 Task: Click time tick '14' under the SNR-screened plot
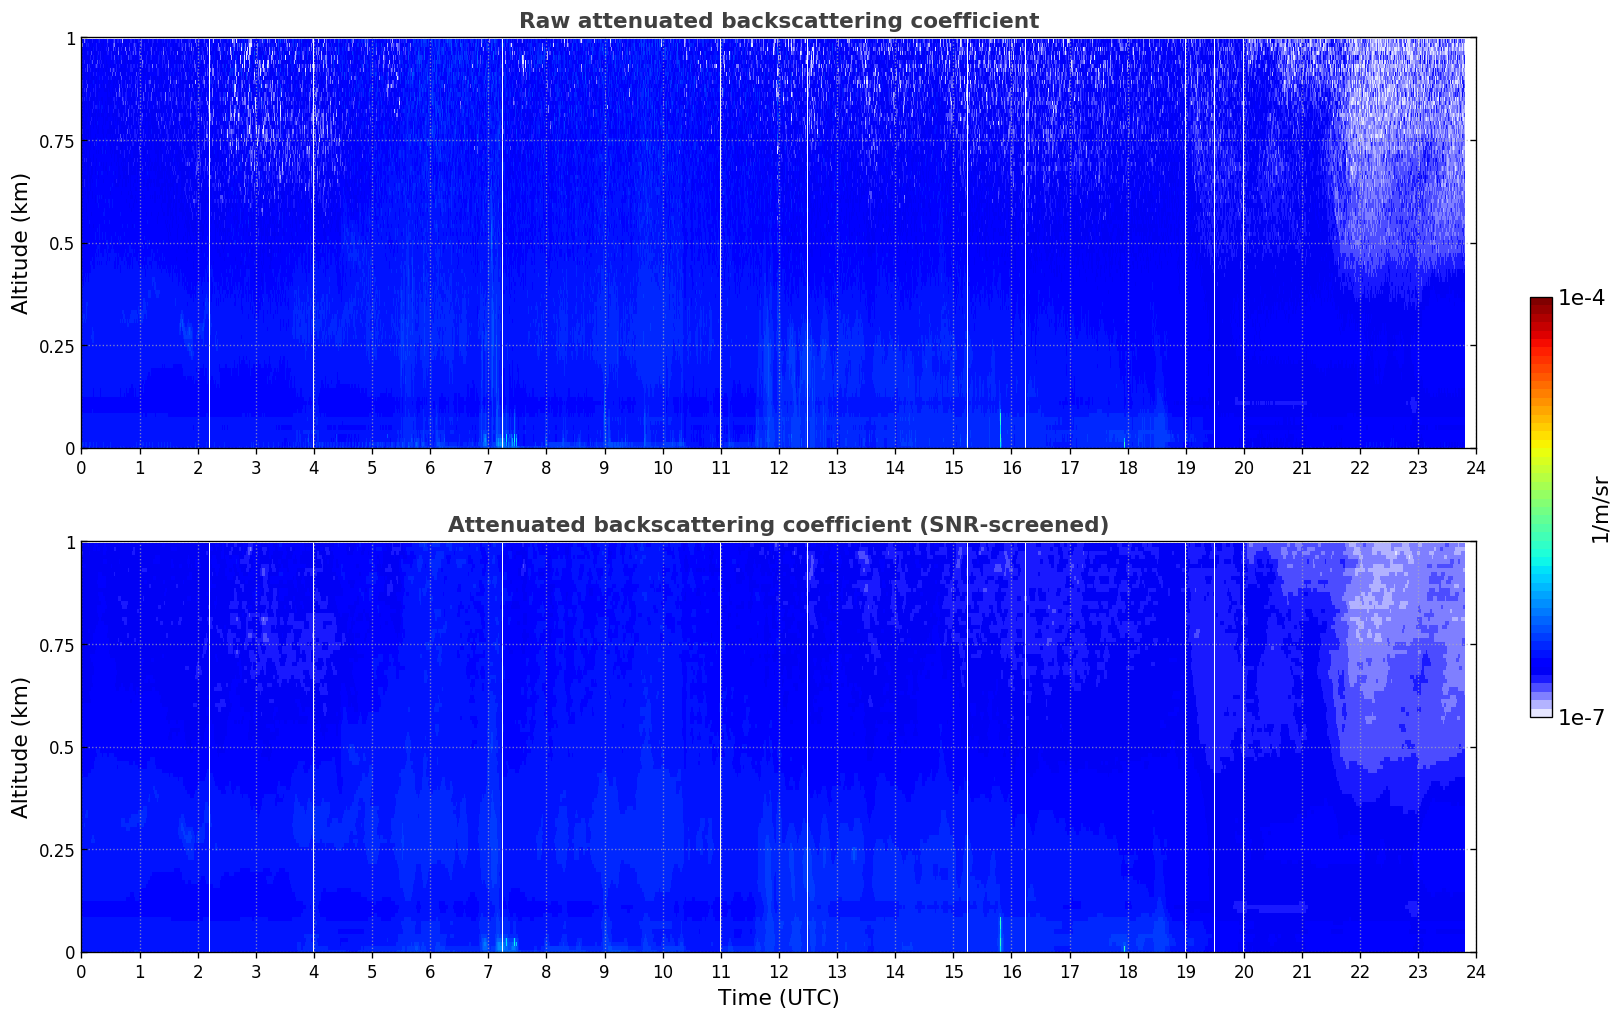click(895, 971)
